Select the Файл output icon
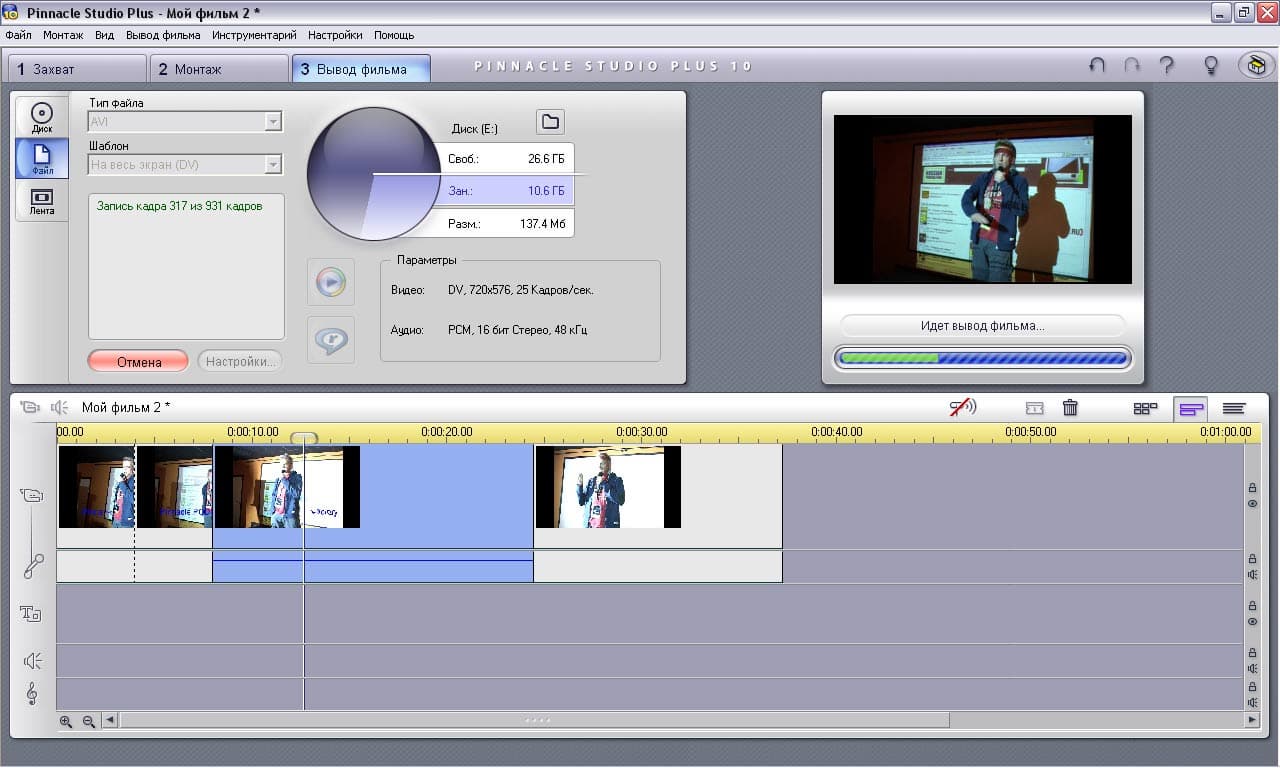This screenshot has width=1280, height=768. pos(42,159)
